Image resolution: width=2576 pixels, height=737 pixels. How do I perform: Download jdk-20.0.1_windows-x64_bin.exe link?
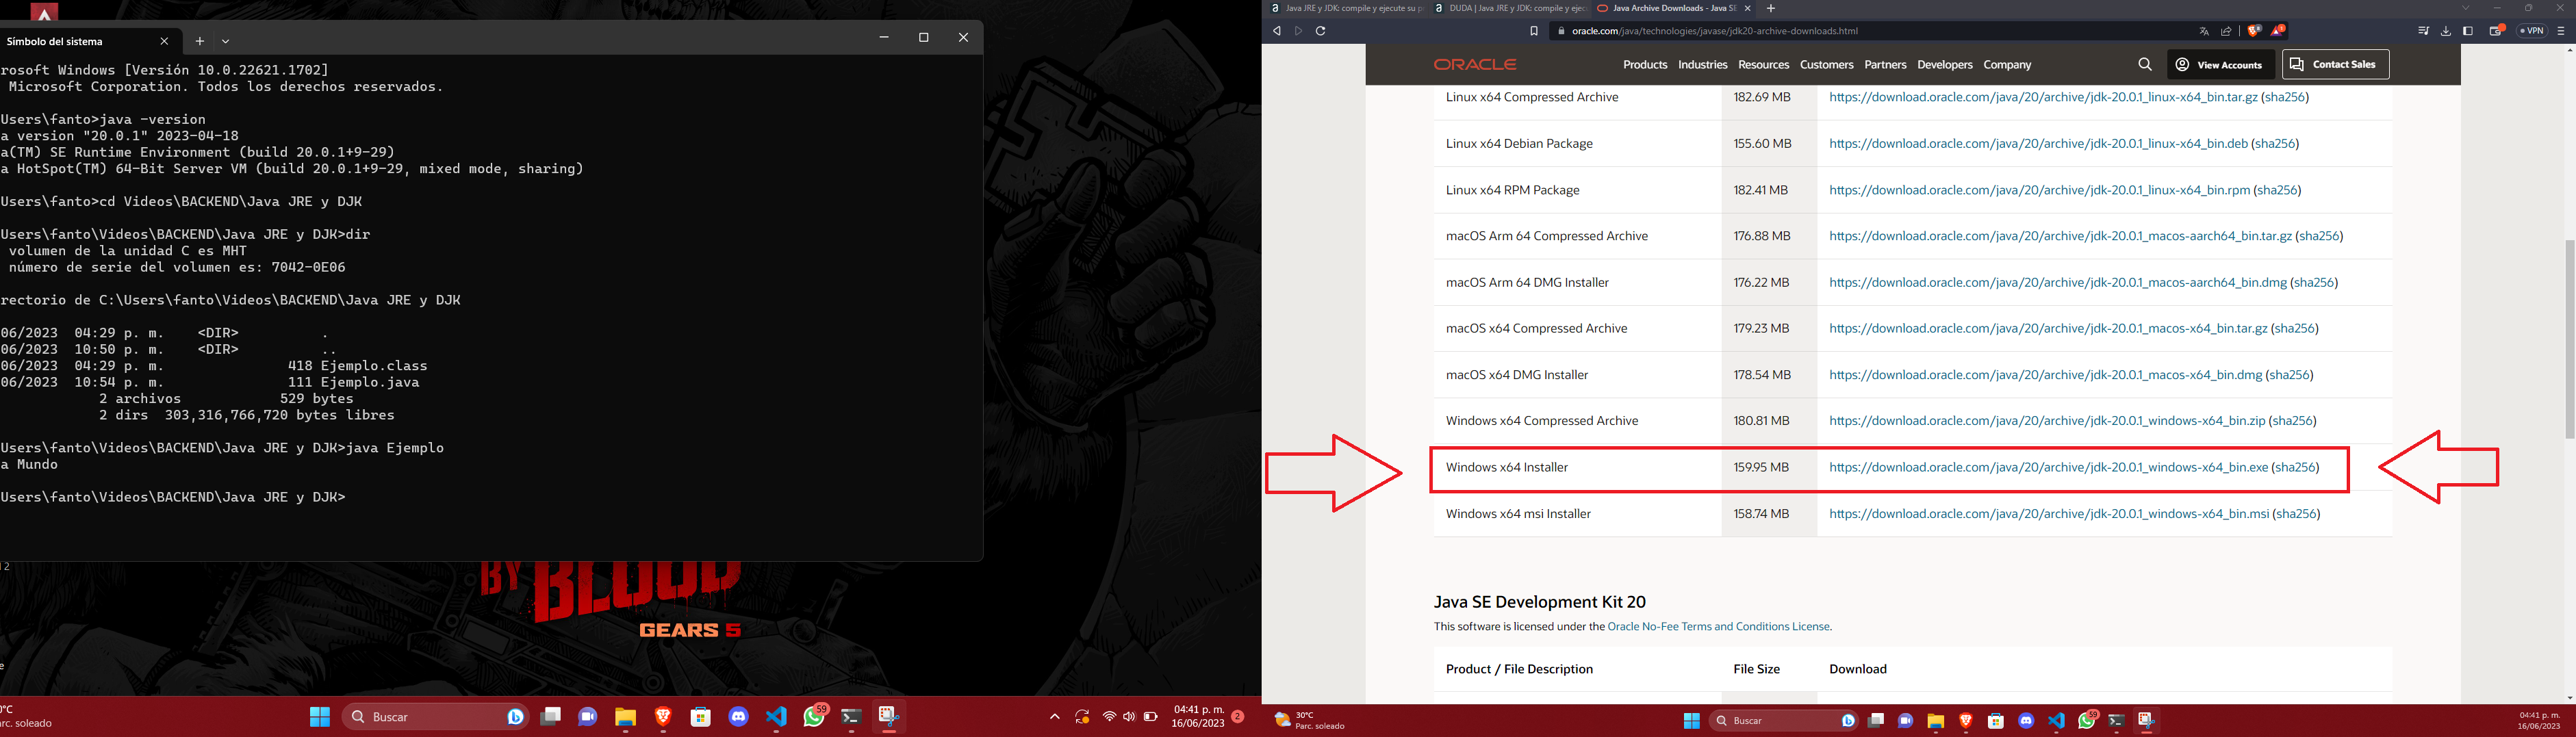pos(2048,467)
